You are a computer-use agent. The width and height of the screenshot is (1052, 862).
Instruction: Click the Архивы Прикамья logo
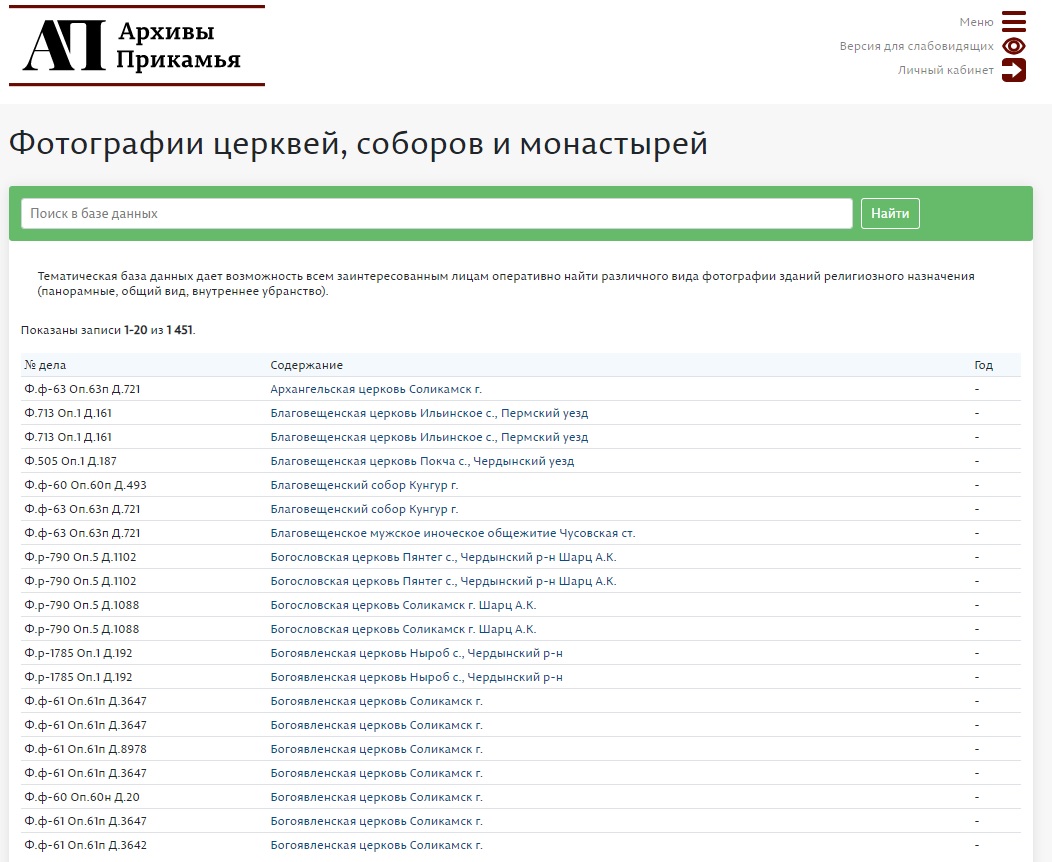click(137, 46)
